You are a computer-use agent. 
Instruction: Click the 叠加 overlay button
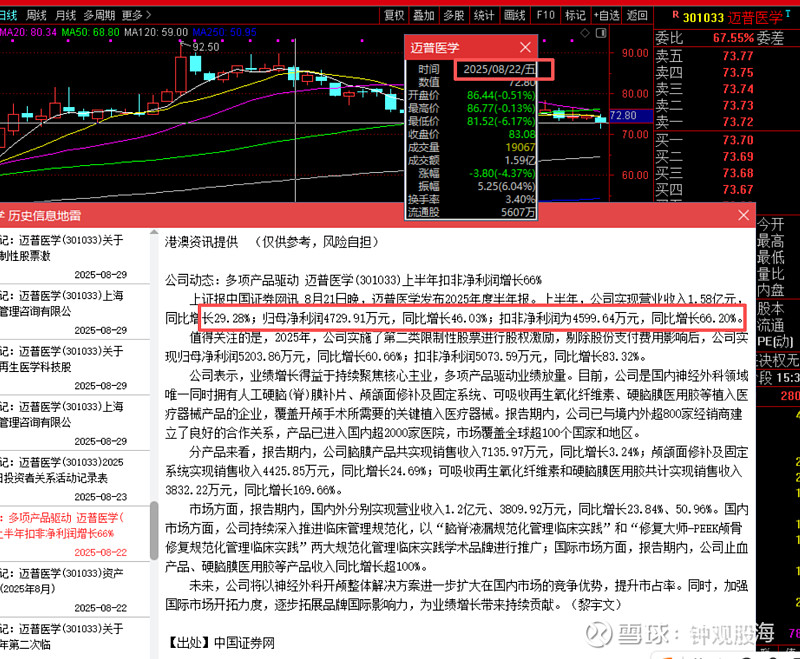423,15
